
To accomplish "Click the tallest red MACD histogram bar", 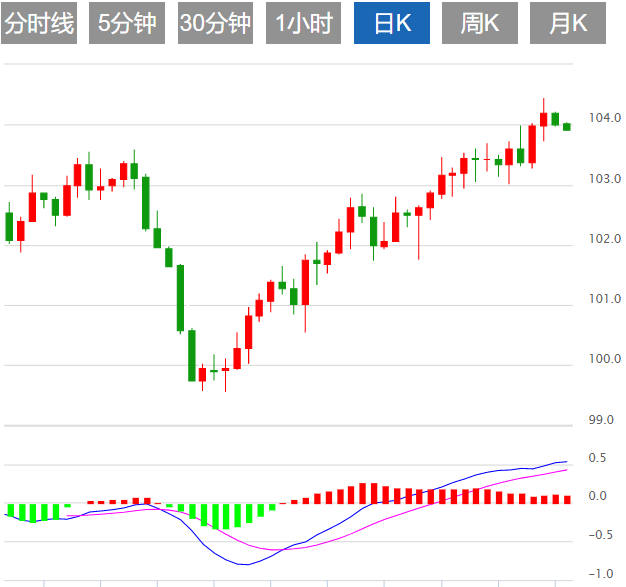I will (364, 493).
